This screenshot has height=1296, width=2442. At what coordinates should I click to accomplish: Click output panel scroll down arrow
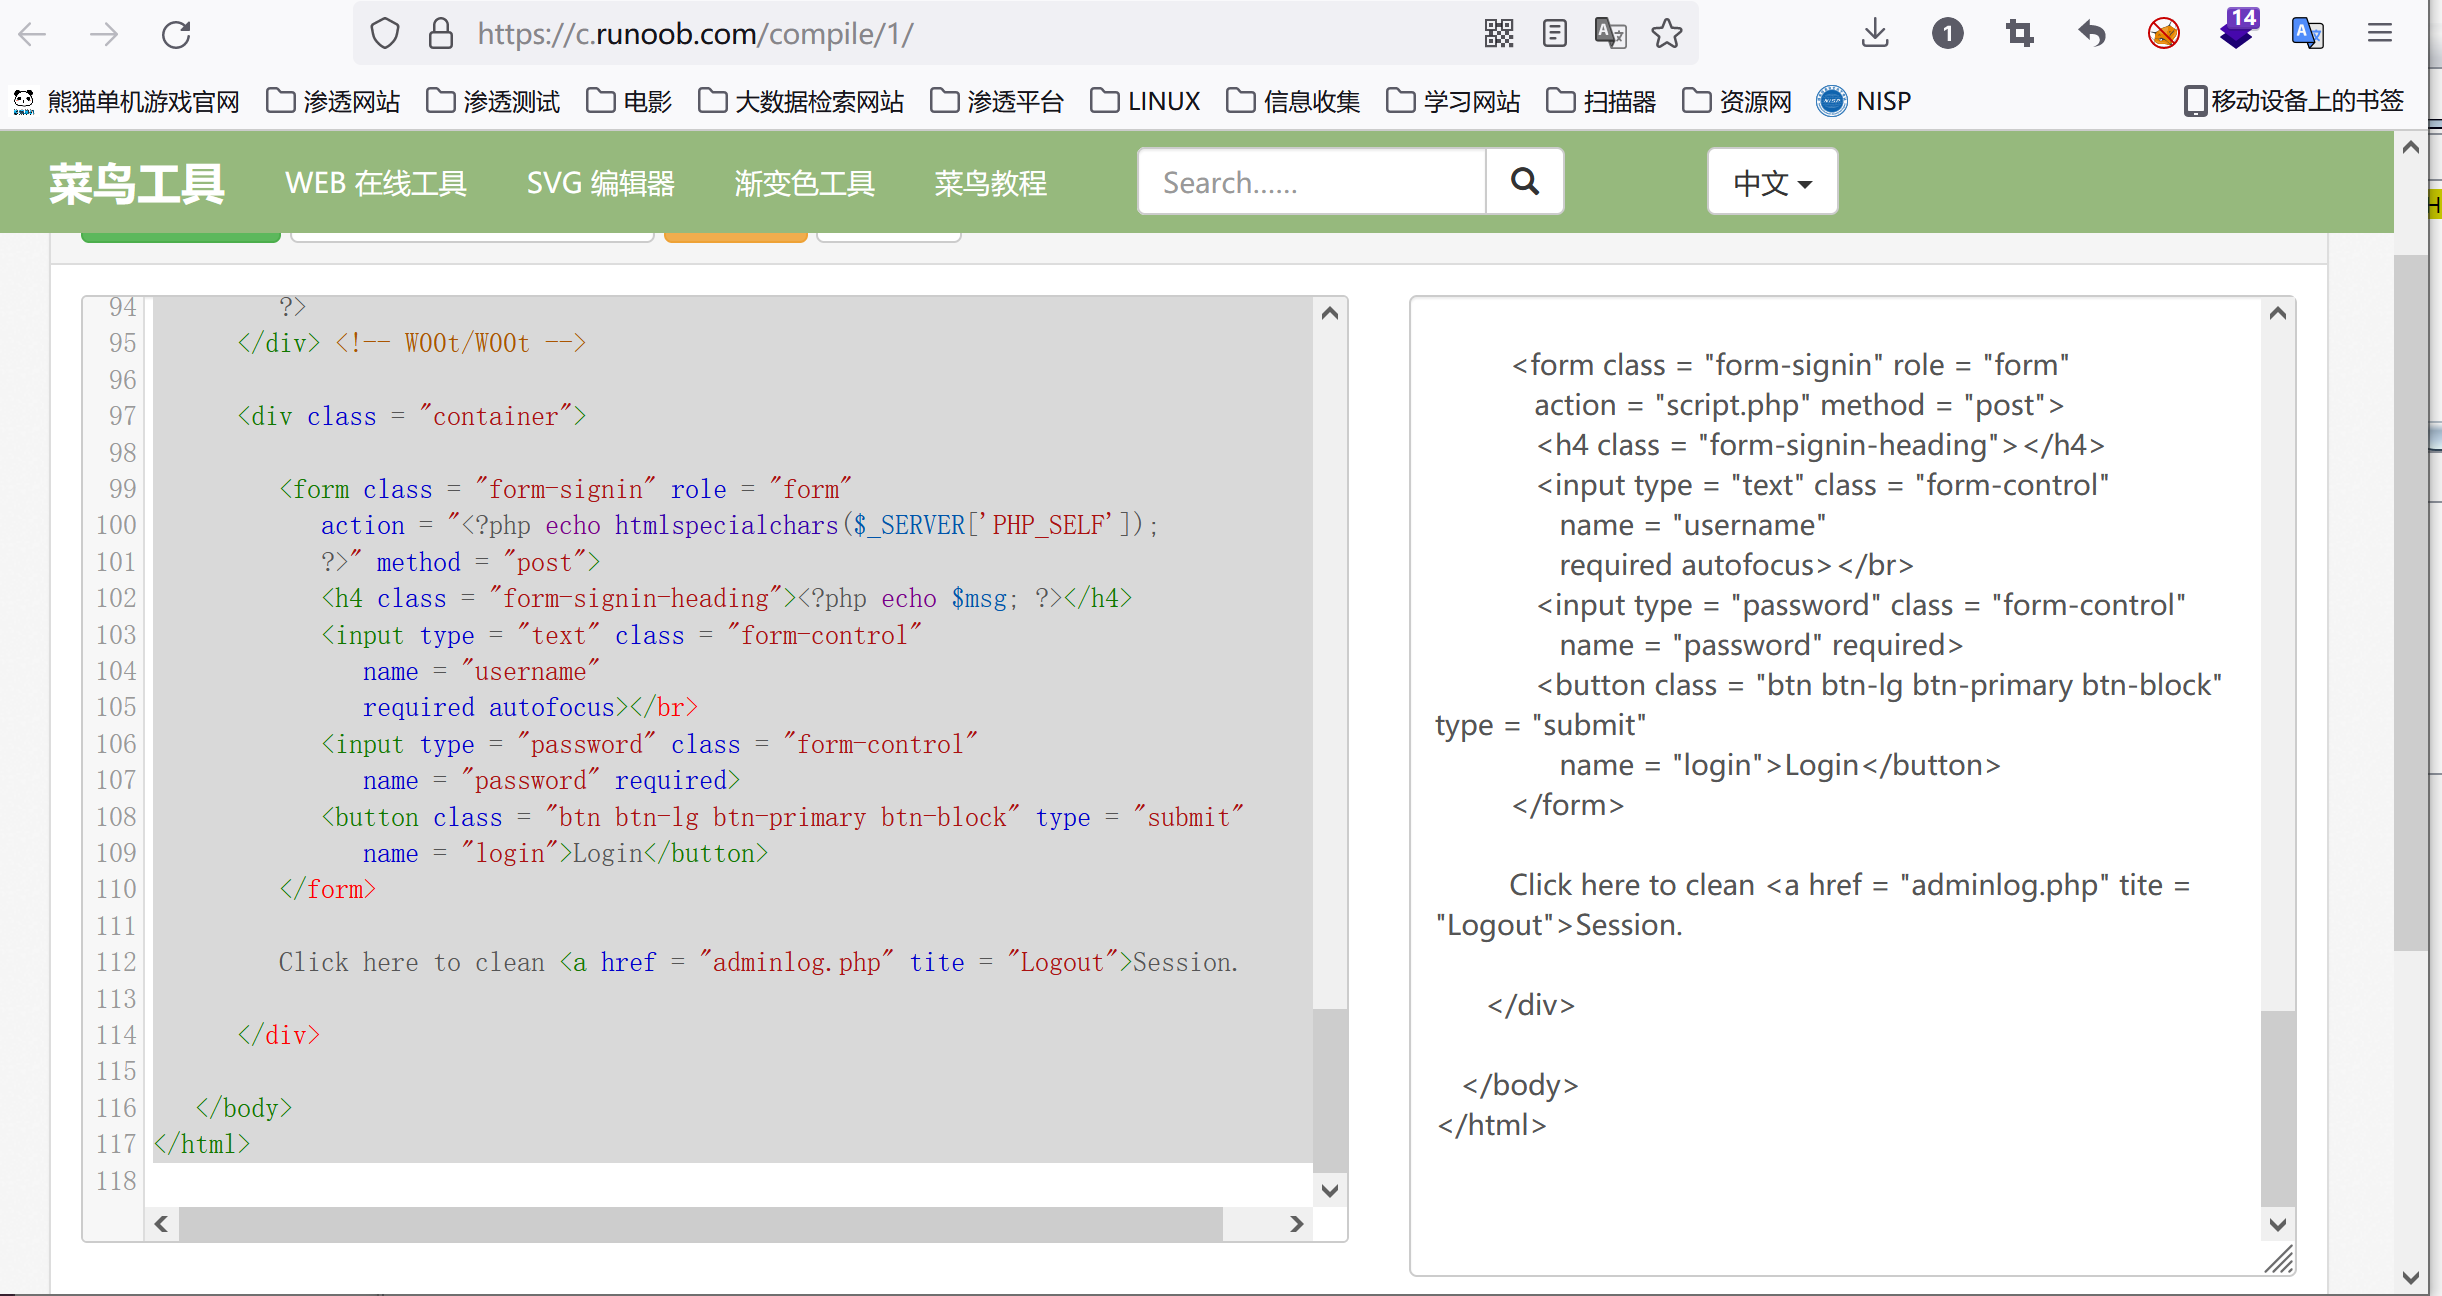pyautogui.click(x=2278, y=1224)
